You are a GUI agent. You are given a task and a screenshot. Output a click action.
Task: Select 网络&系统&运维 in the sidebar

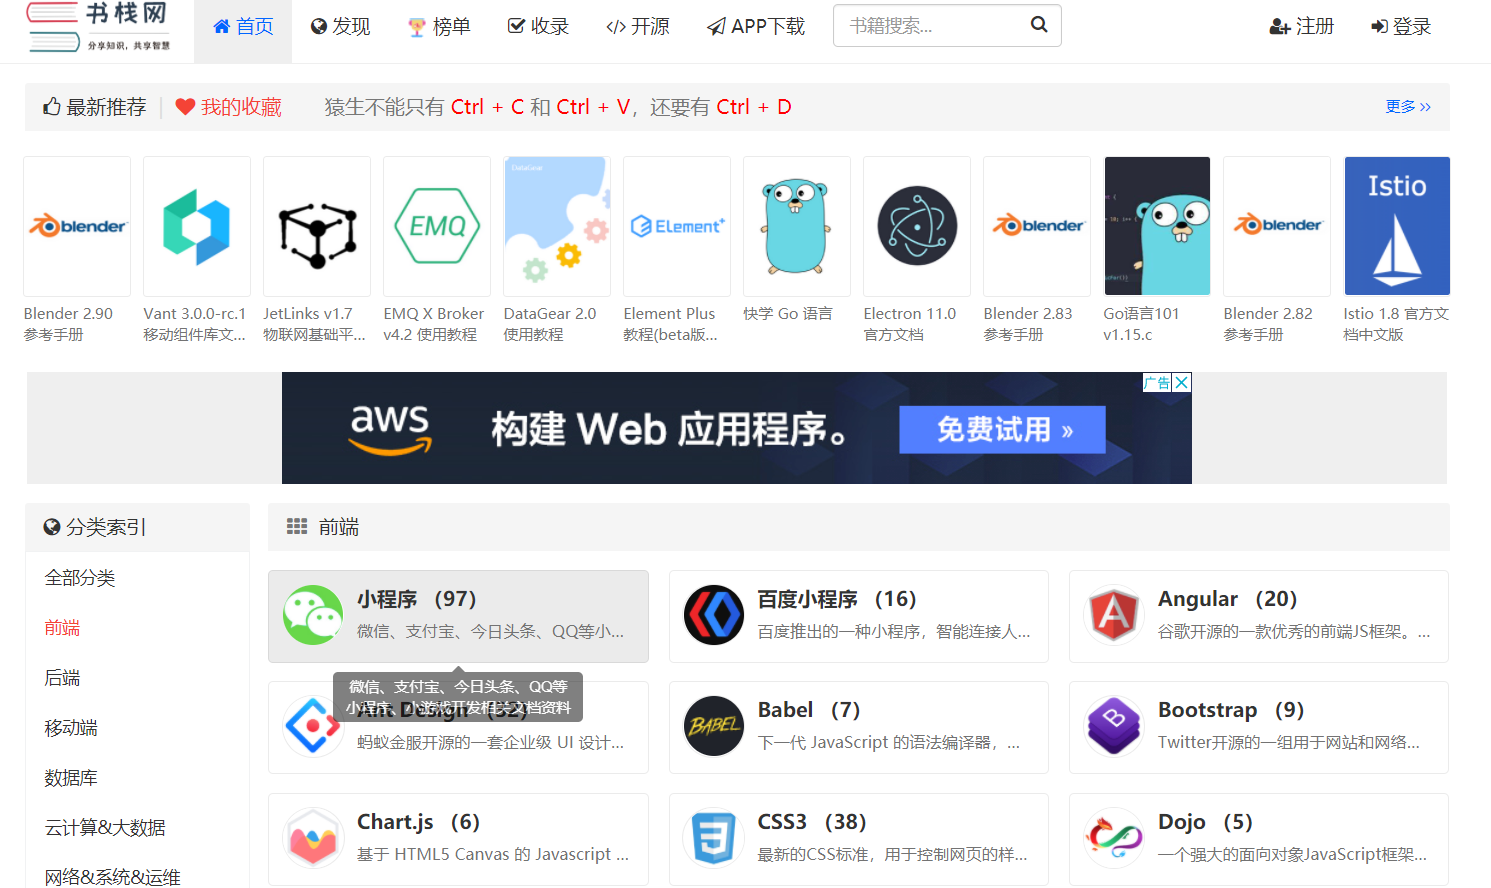[112, 877]
